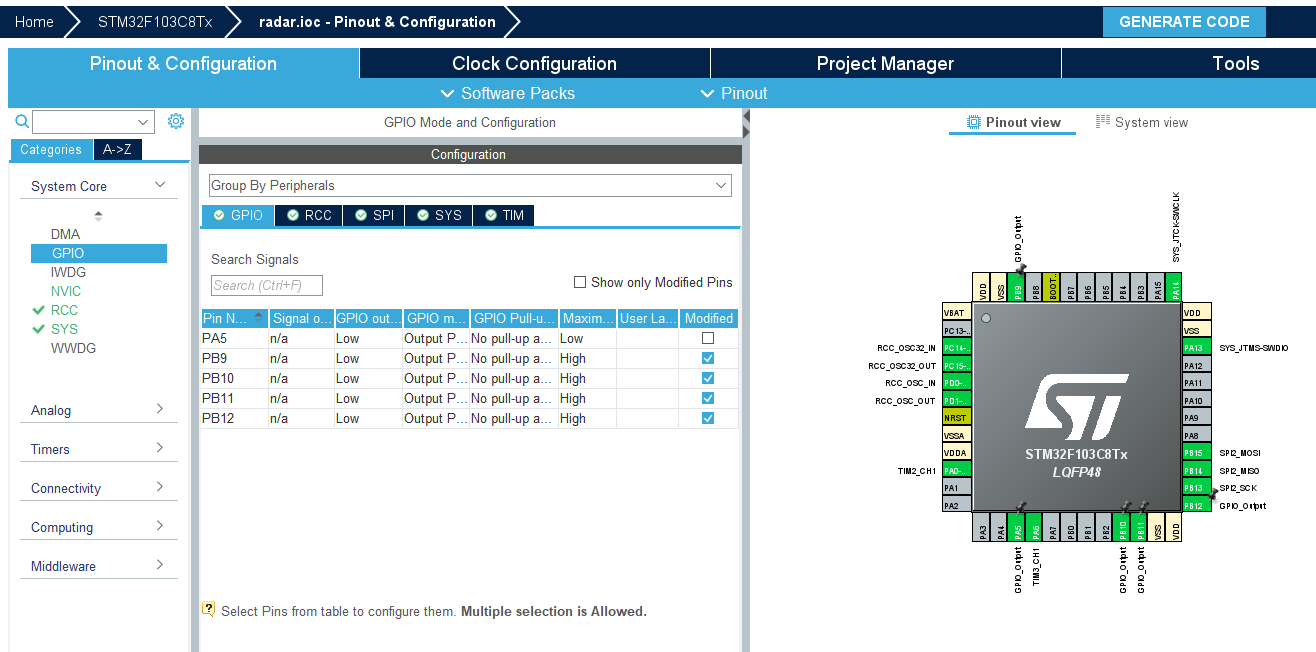Sort table by Pin Name column header
Viewport: 1316px width, 652px height.
pyautogui.click(x=234, y=318)
